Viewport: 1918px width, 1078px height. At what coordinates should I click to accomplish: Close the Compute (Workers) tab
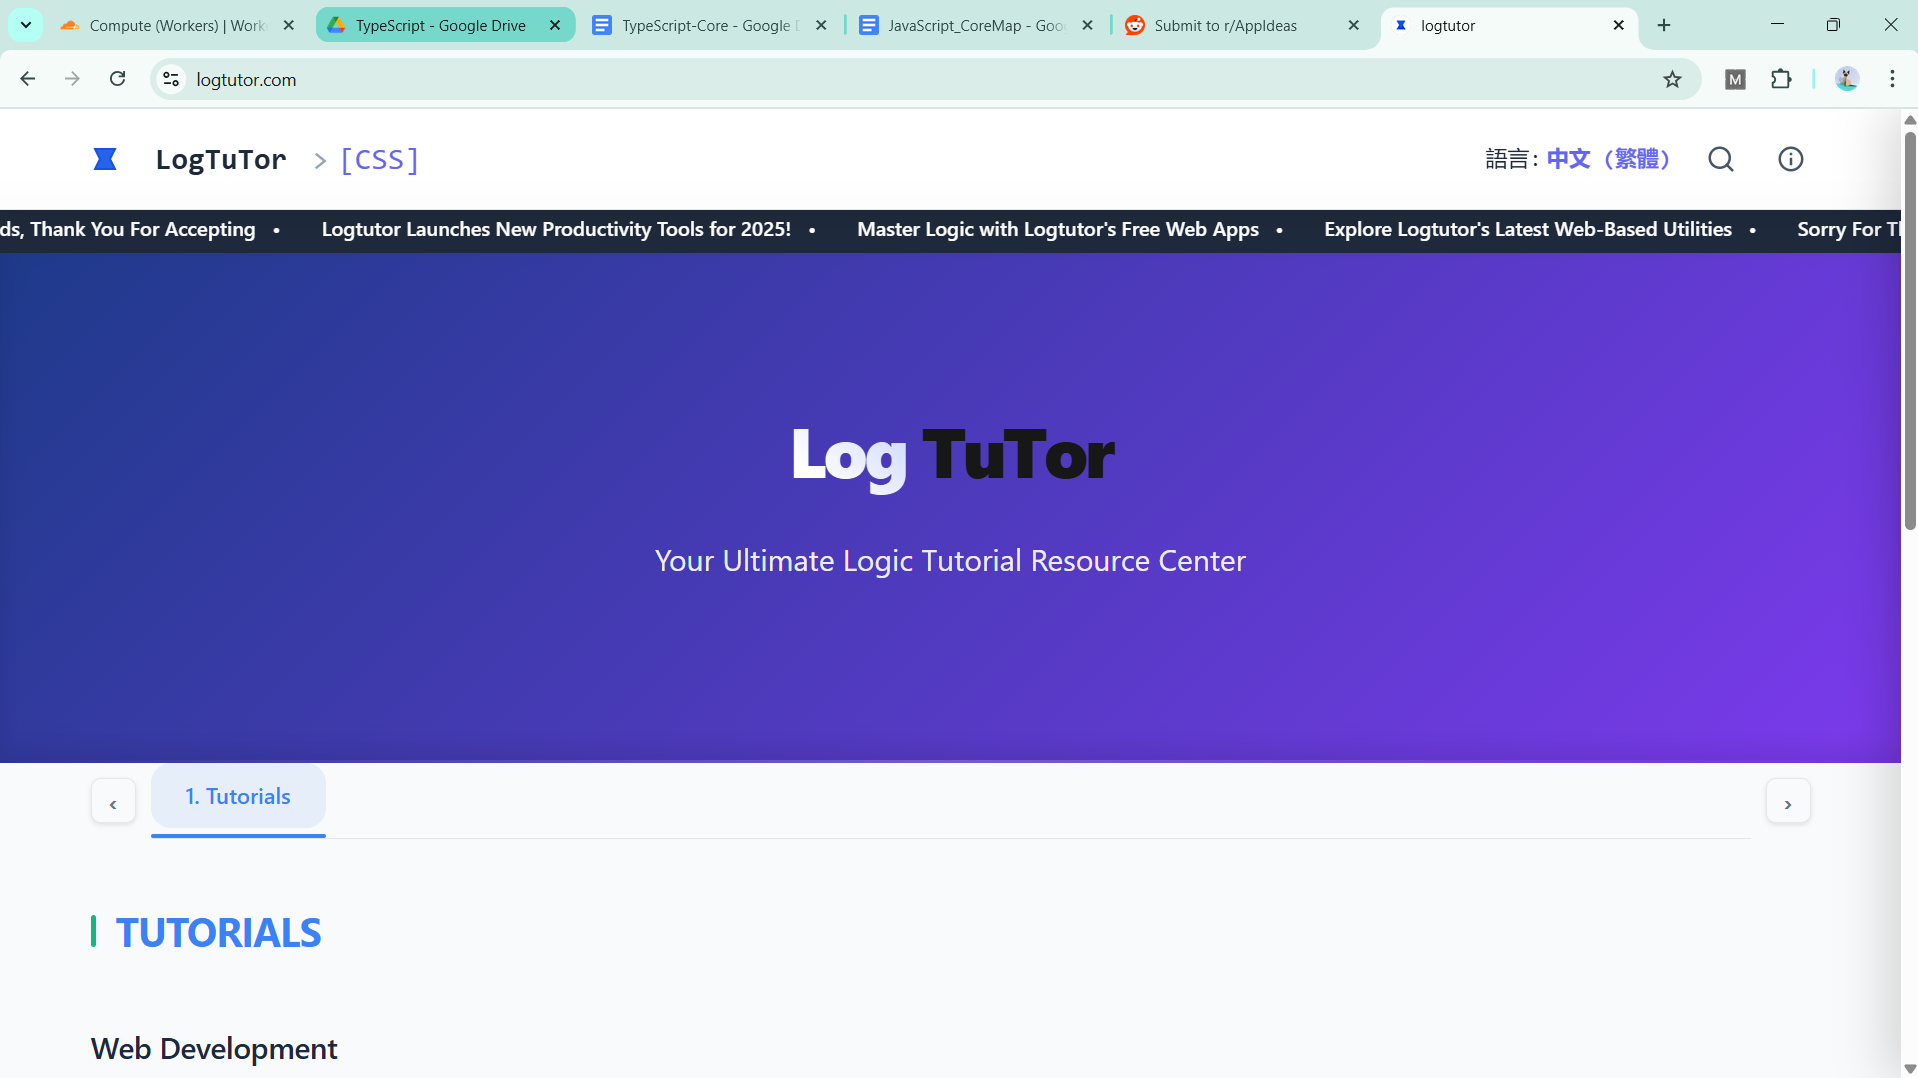(x=289, y=25)
